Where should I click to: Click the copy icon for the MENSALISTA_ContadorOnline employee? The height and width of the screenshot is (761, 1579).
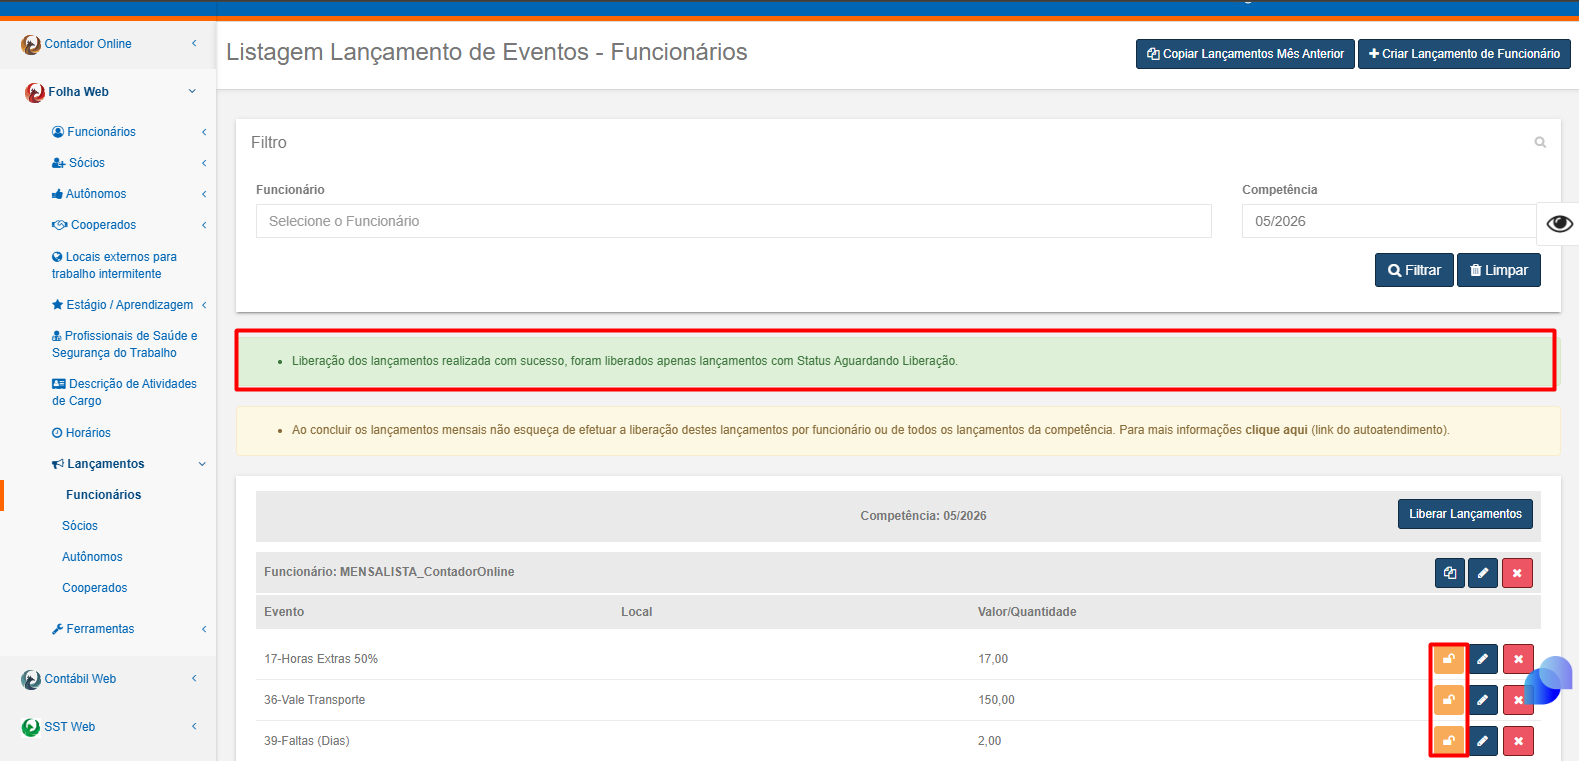click(1450, 573)
